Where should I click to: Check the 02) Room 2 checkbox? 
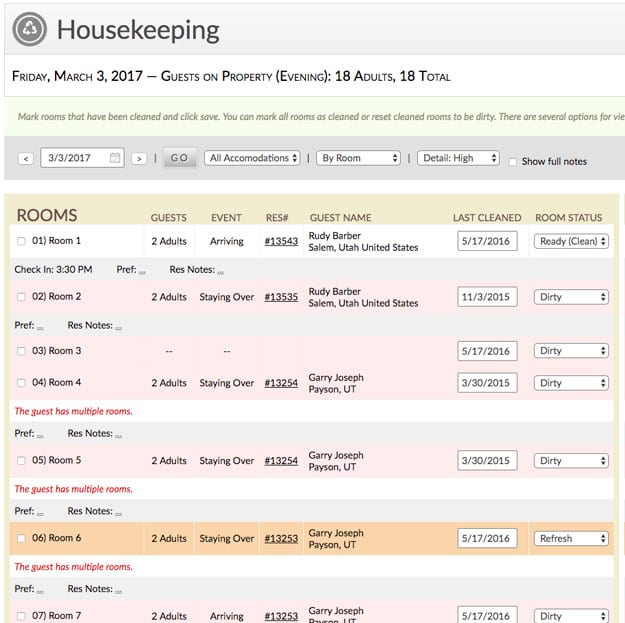(x=21, y=297)
